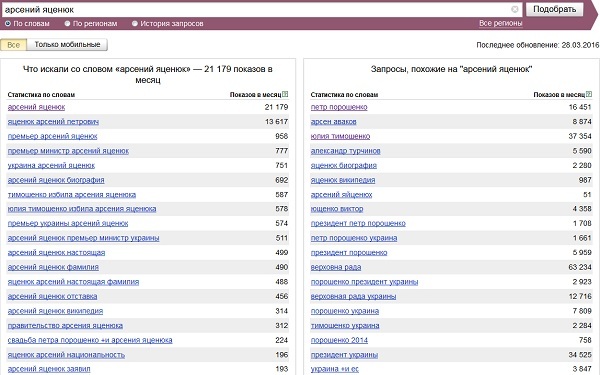Open арсений яценюк заявил link
The height and width of the screenshot is (375, 600).
point(49,369)
